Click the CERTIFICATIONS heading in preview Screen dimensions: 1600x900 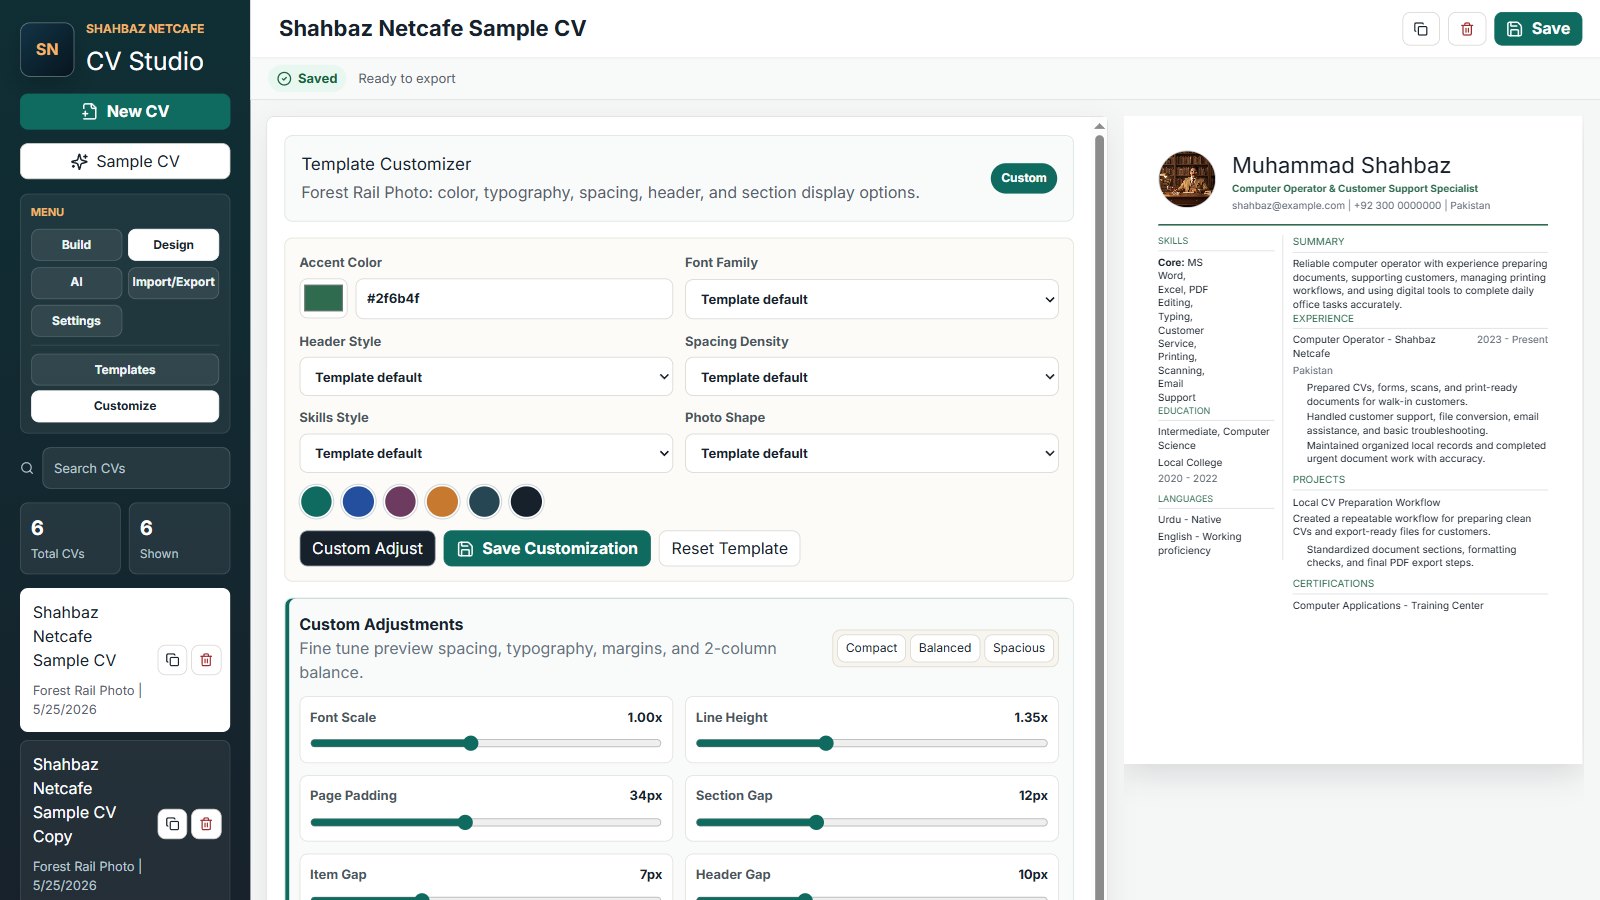click(x=1333, y=583)
